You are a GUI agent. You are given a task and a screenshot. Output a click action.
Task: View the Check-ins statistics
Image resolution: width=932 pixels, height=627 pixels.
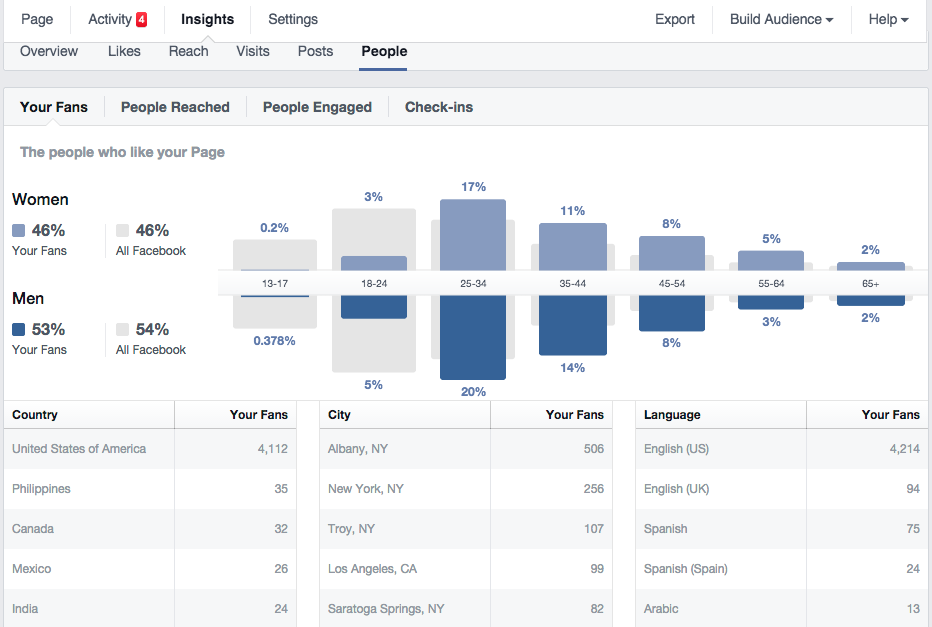(438, 106)
